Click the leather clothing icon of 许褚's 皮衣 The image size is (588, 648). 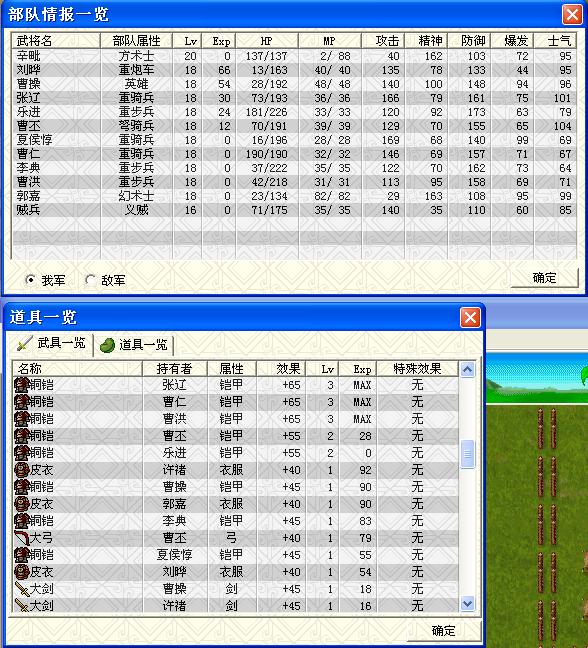point(21,470)
